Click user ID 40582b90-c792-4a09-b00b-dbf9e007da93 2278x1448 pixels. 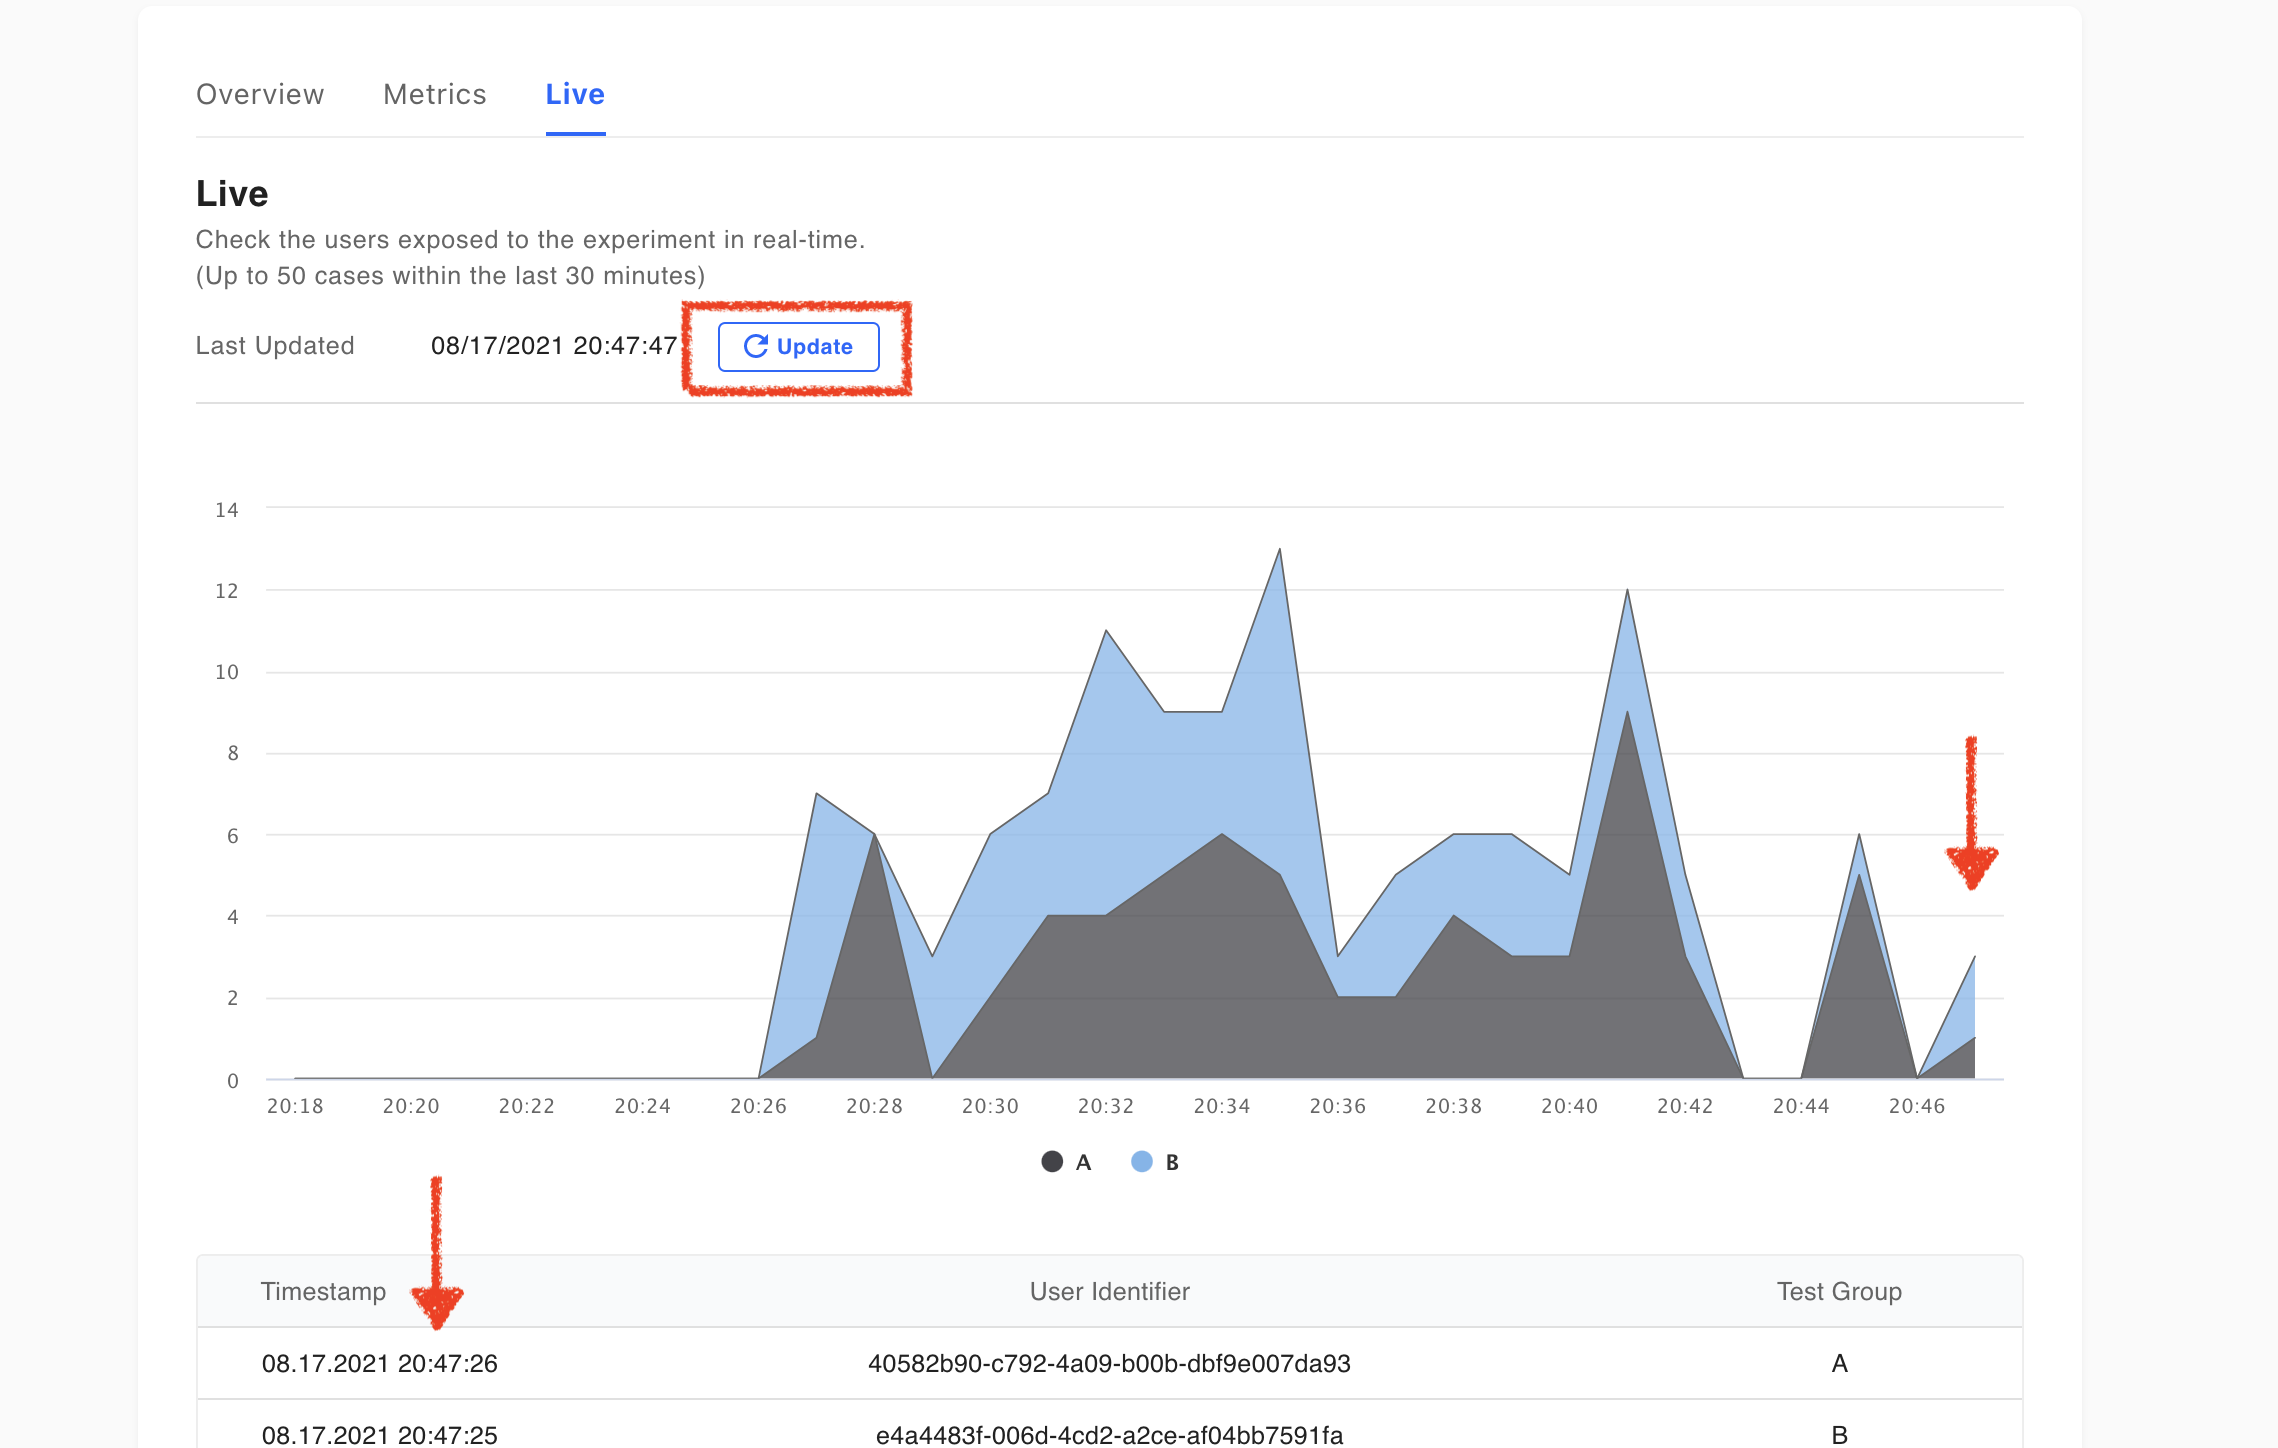click(1109, 1363)
